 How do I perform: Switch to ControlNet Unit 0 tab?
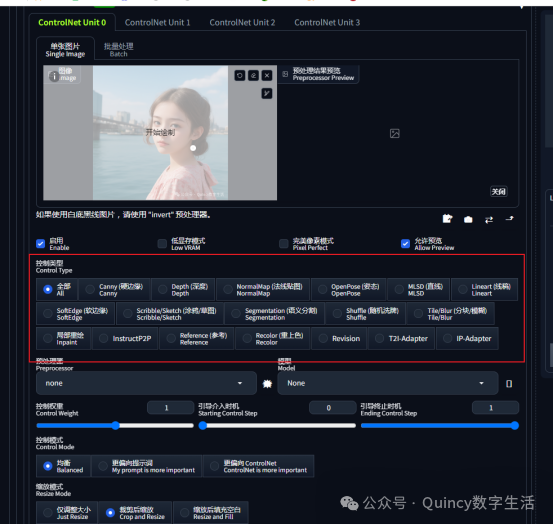pyautogui.click(x=72, y=23)
